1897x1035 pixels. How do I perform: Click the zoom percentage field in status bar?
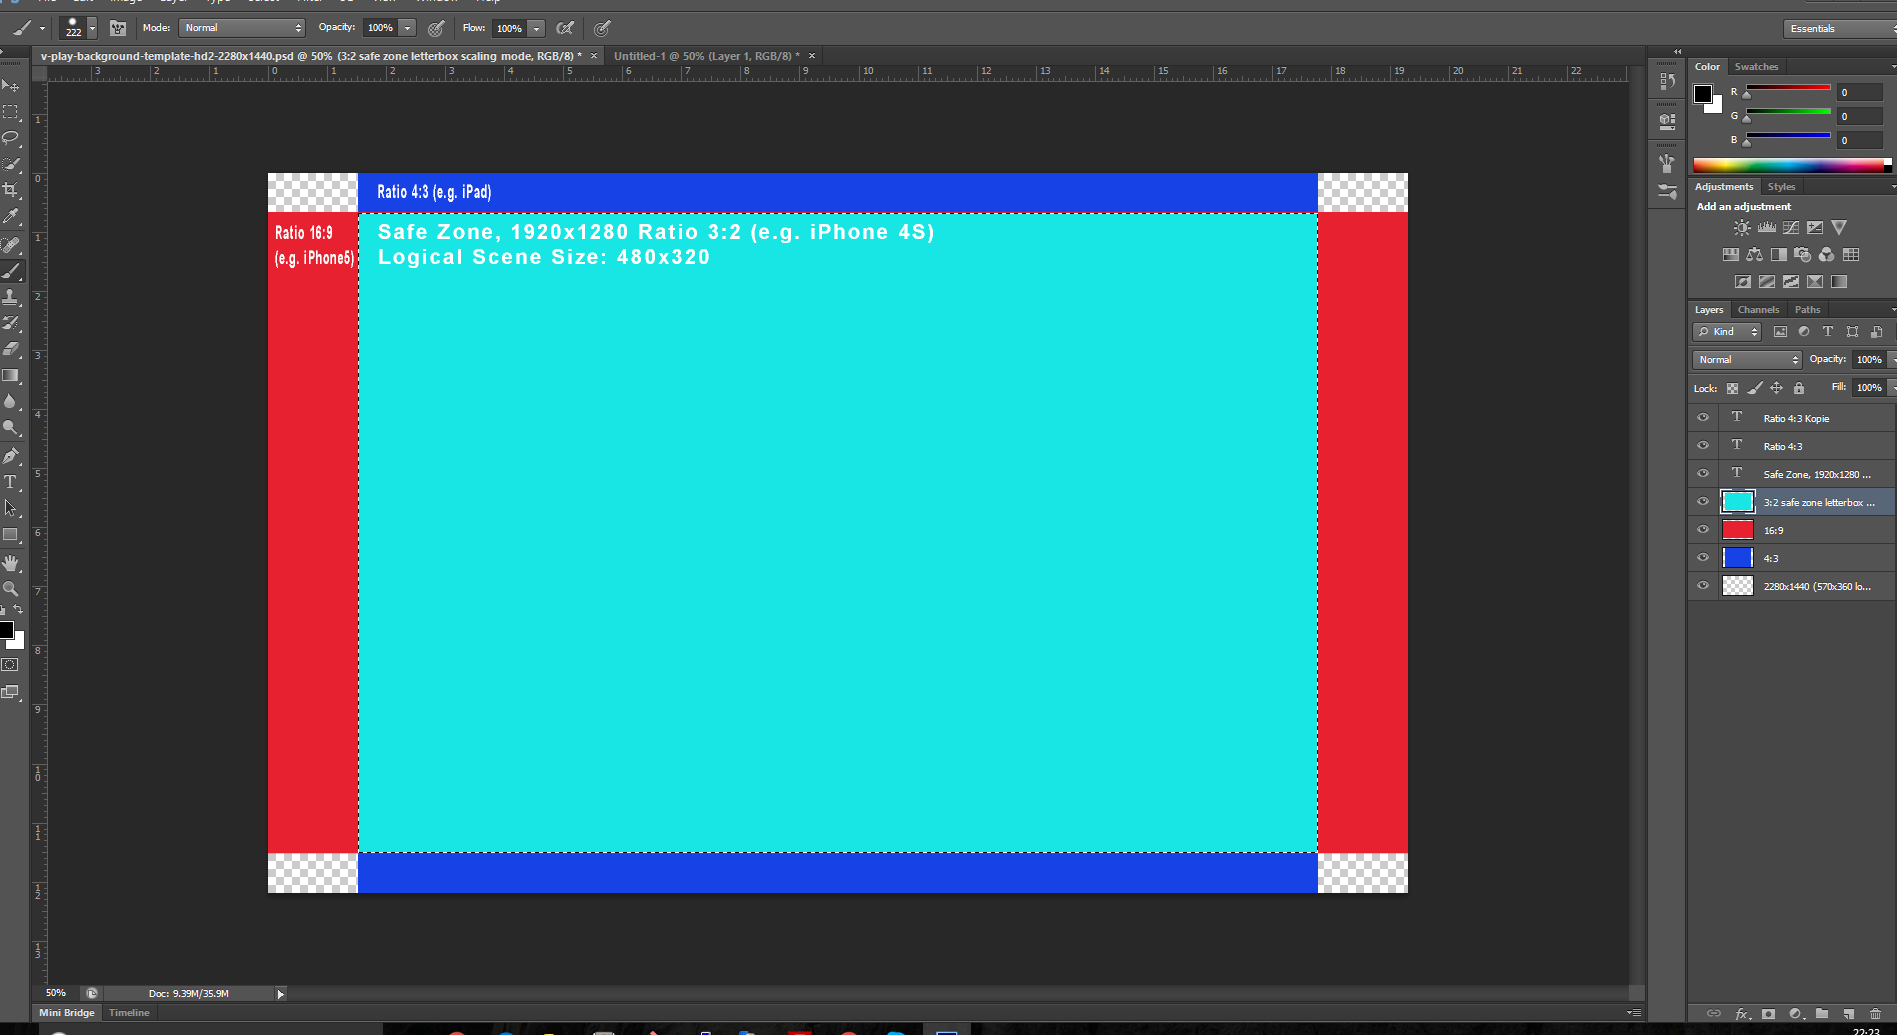tap(56, 993)
